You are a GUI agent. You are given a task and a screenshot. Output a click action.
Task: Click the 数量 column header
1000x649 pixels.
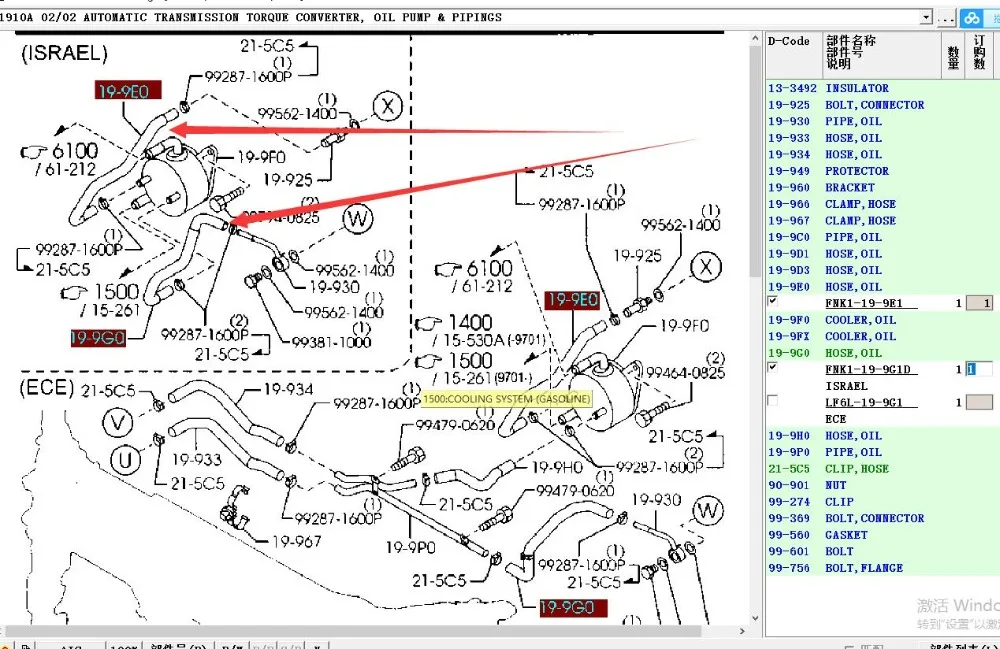(953, 57)
